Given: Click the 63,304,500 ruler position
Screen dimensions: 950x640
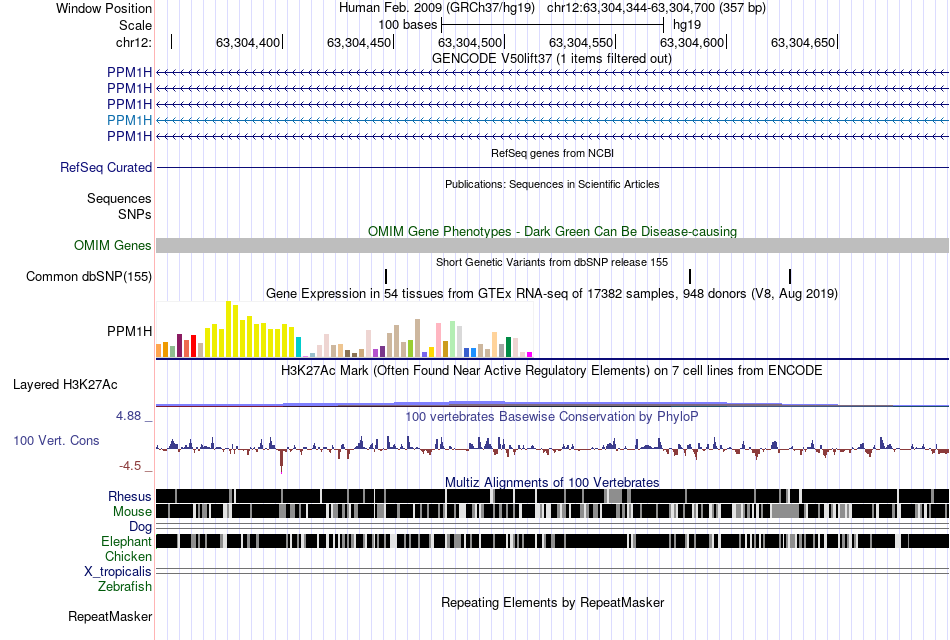Looking at the screenshot, I should click(470, 42).
